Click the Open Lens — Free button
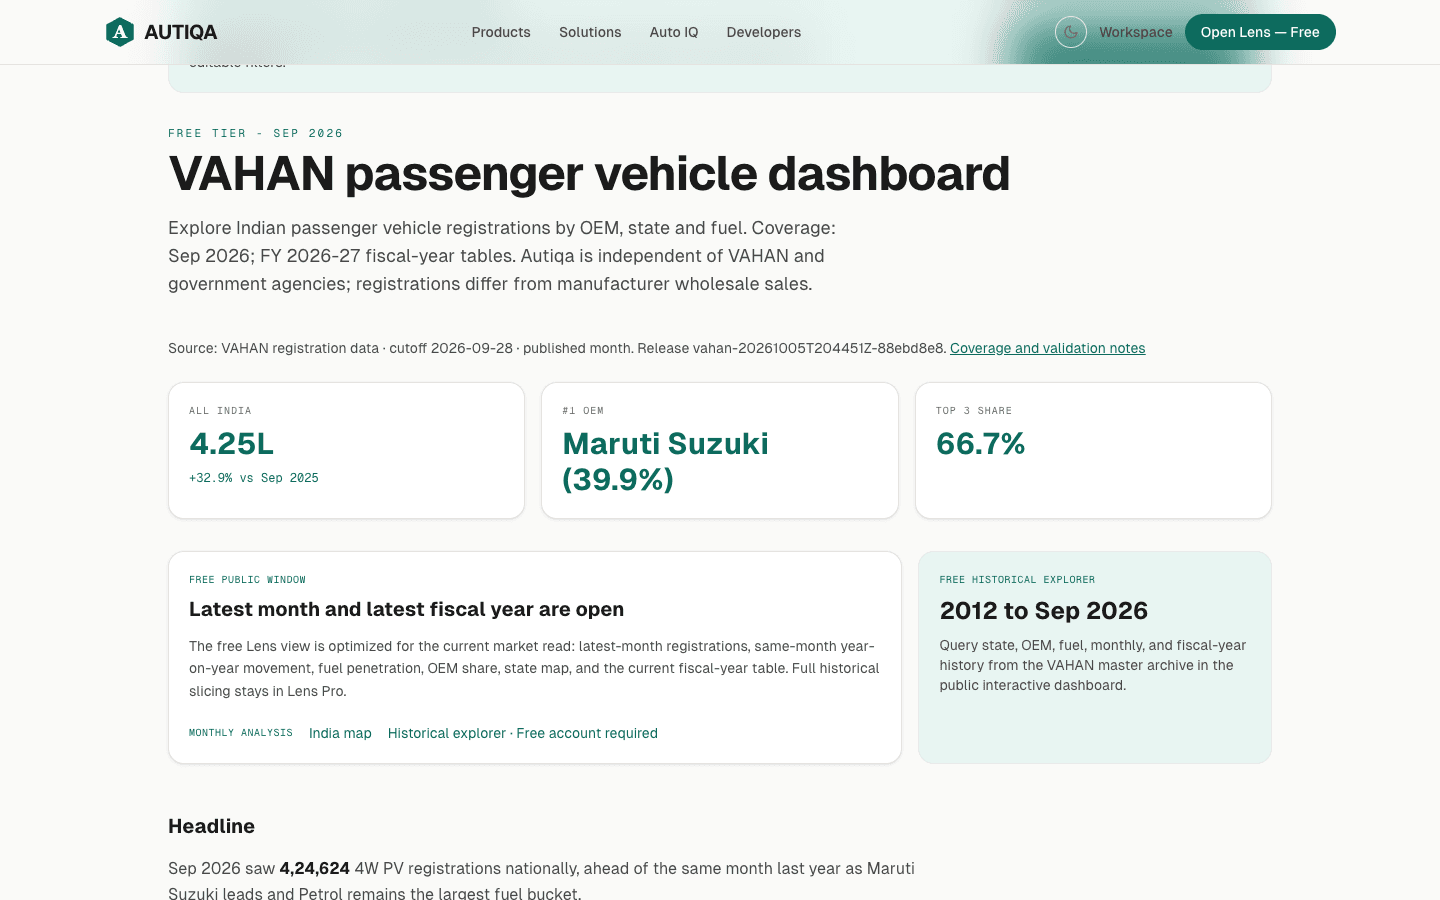The height and width of the screenshot is (900, 1440). pos(1260,32)
